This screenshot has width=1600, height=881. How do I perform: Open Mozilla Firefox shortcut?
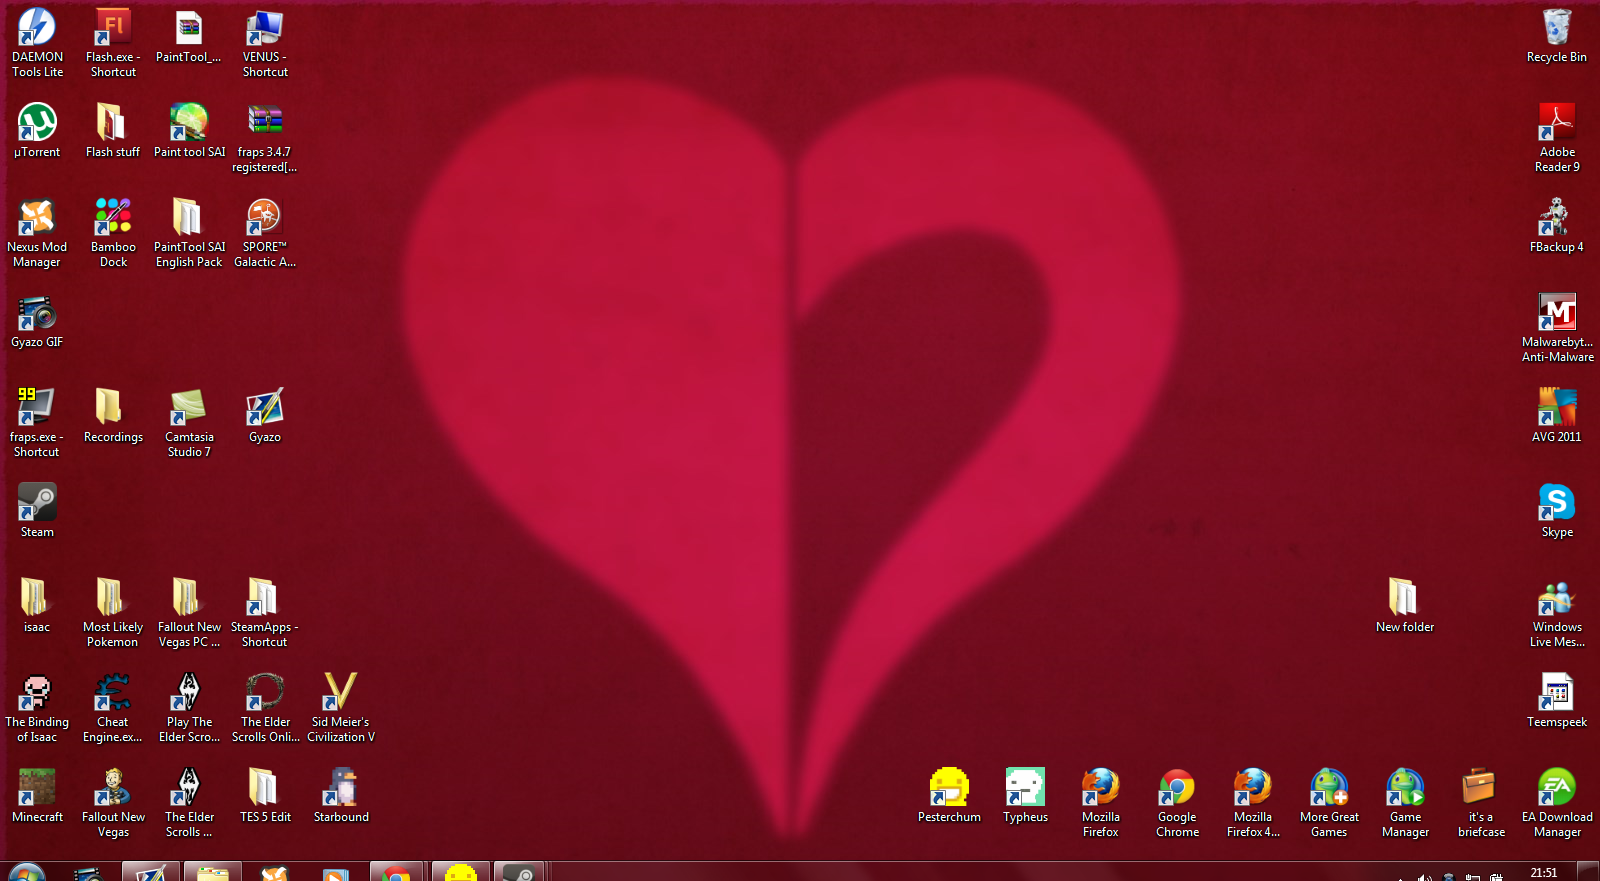[x=1101, y=803]
